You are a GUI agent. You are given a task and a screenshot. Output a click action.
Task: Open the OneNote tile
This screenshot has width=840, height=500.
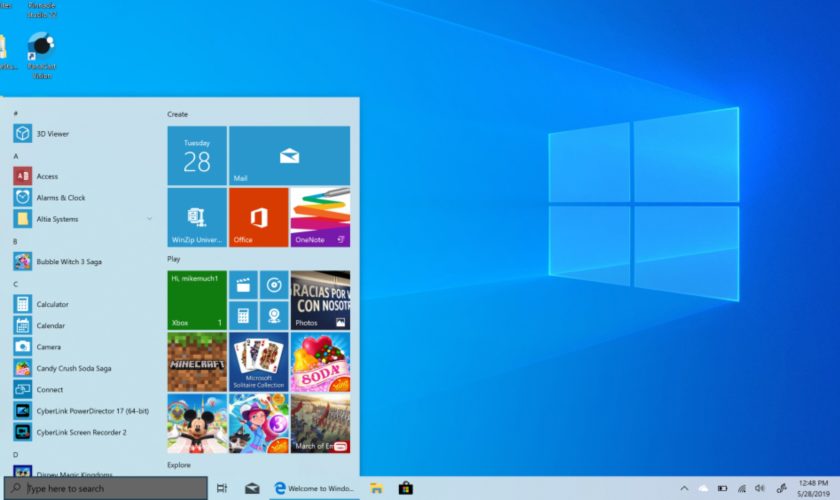(320, 217)
